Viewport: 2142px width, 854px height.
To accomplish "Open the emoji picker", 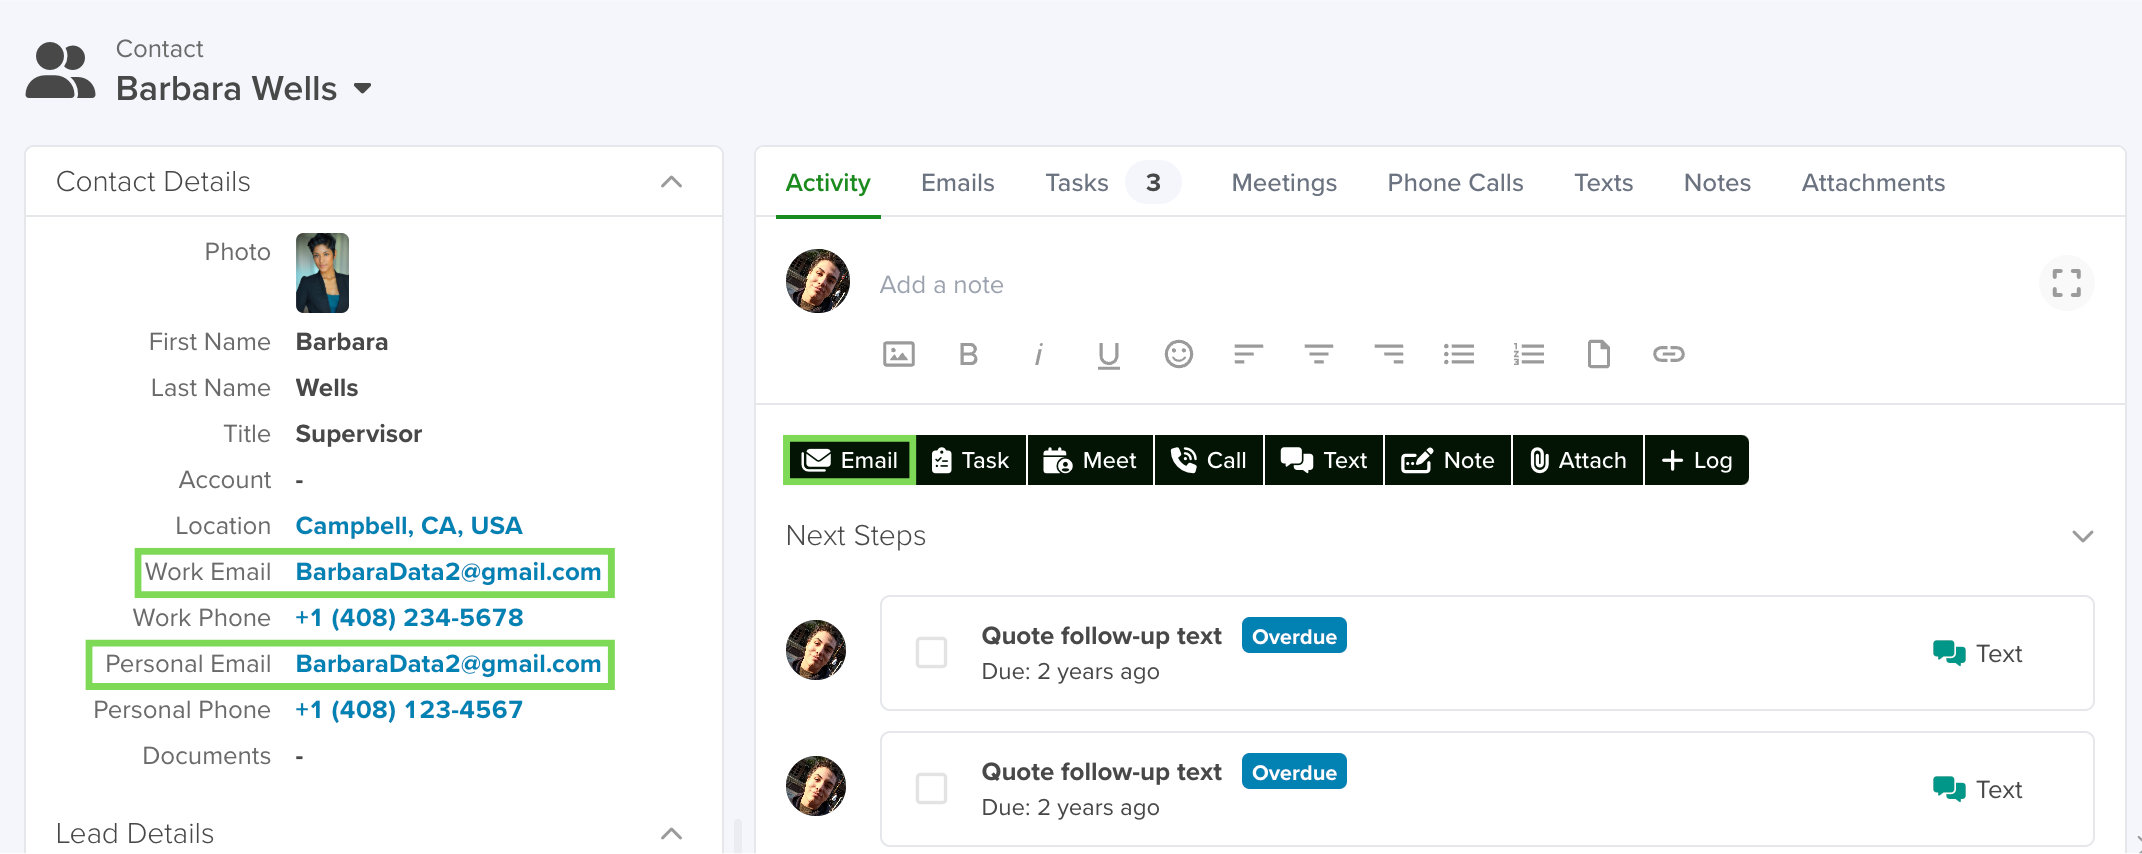I will click(x=1179, y=354).
